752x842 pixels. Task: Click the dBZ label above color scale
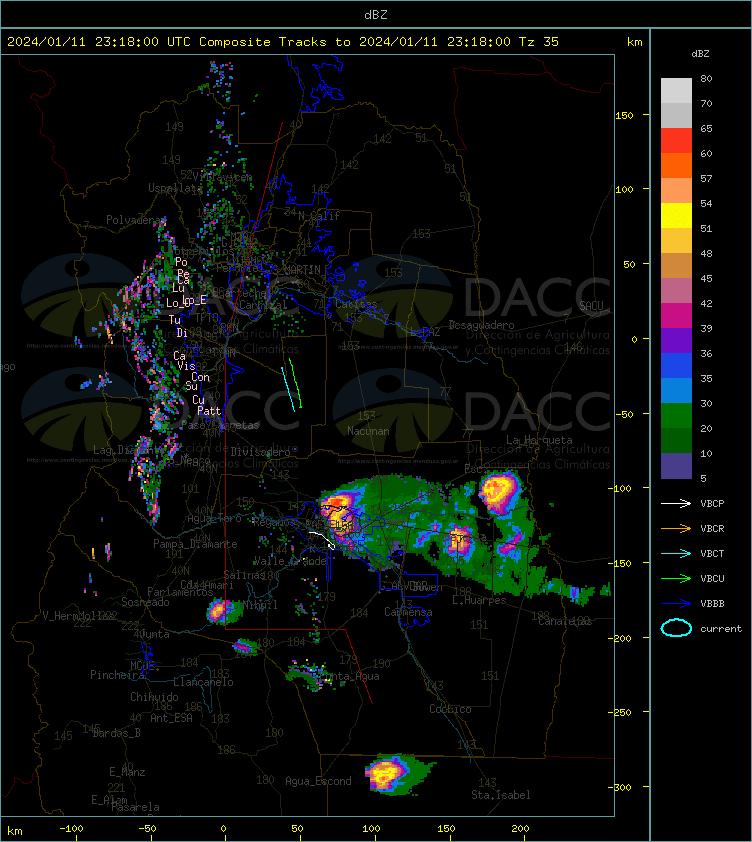click(700, 54)
